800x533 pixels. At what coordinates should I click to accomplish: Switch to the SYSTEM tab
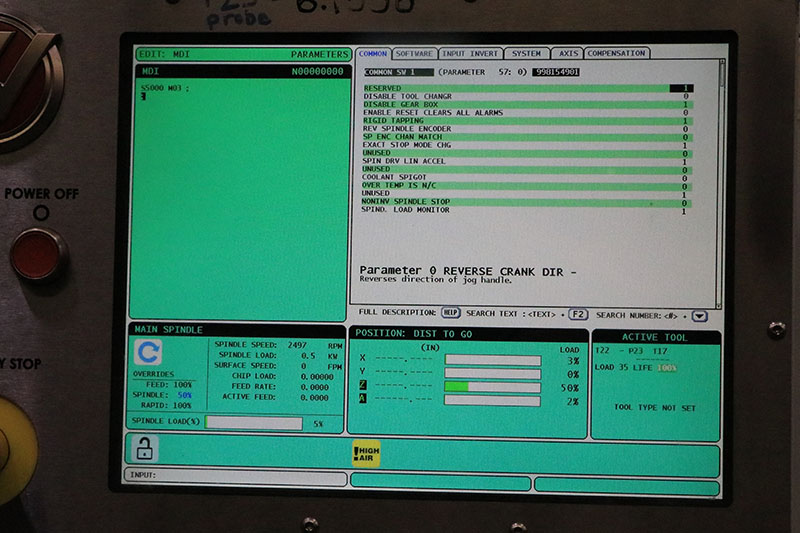[x=527, y=54]
